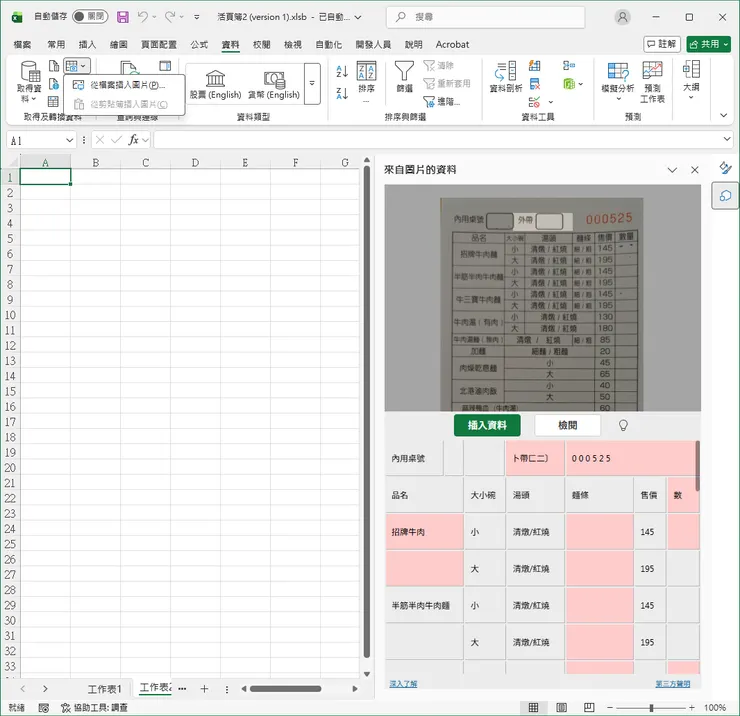Open the file name dropdown in title bar

click(358, 17)
